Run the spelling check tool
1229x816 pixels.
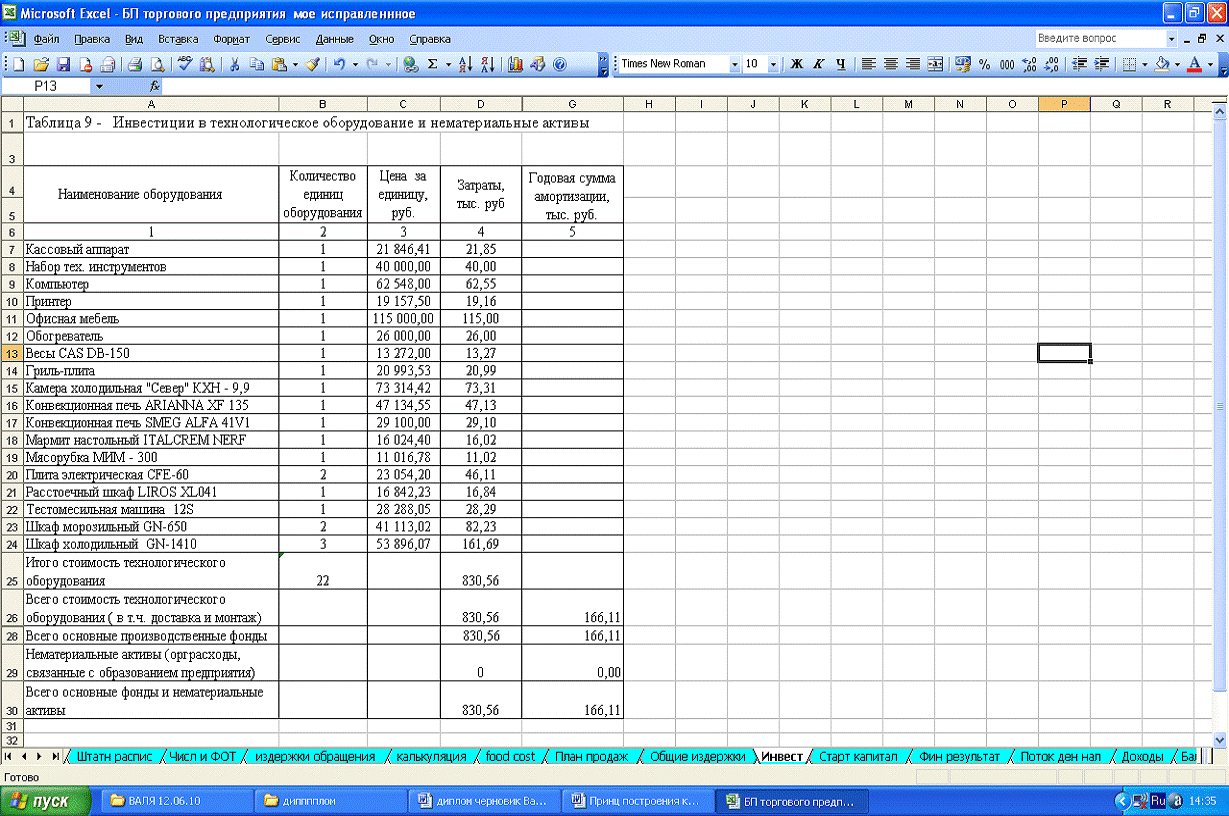tap(185, 64)
